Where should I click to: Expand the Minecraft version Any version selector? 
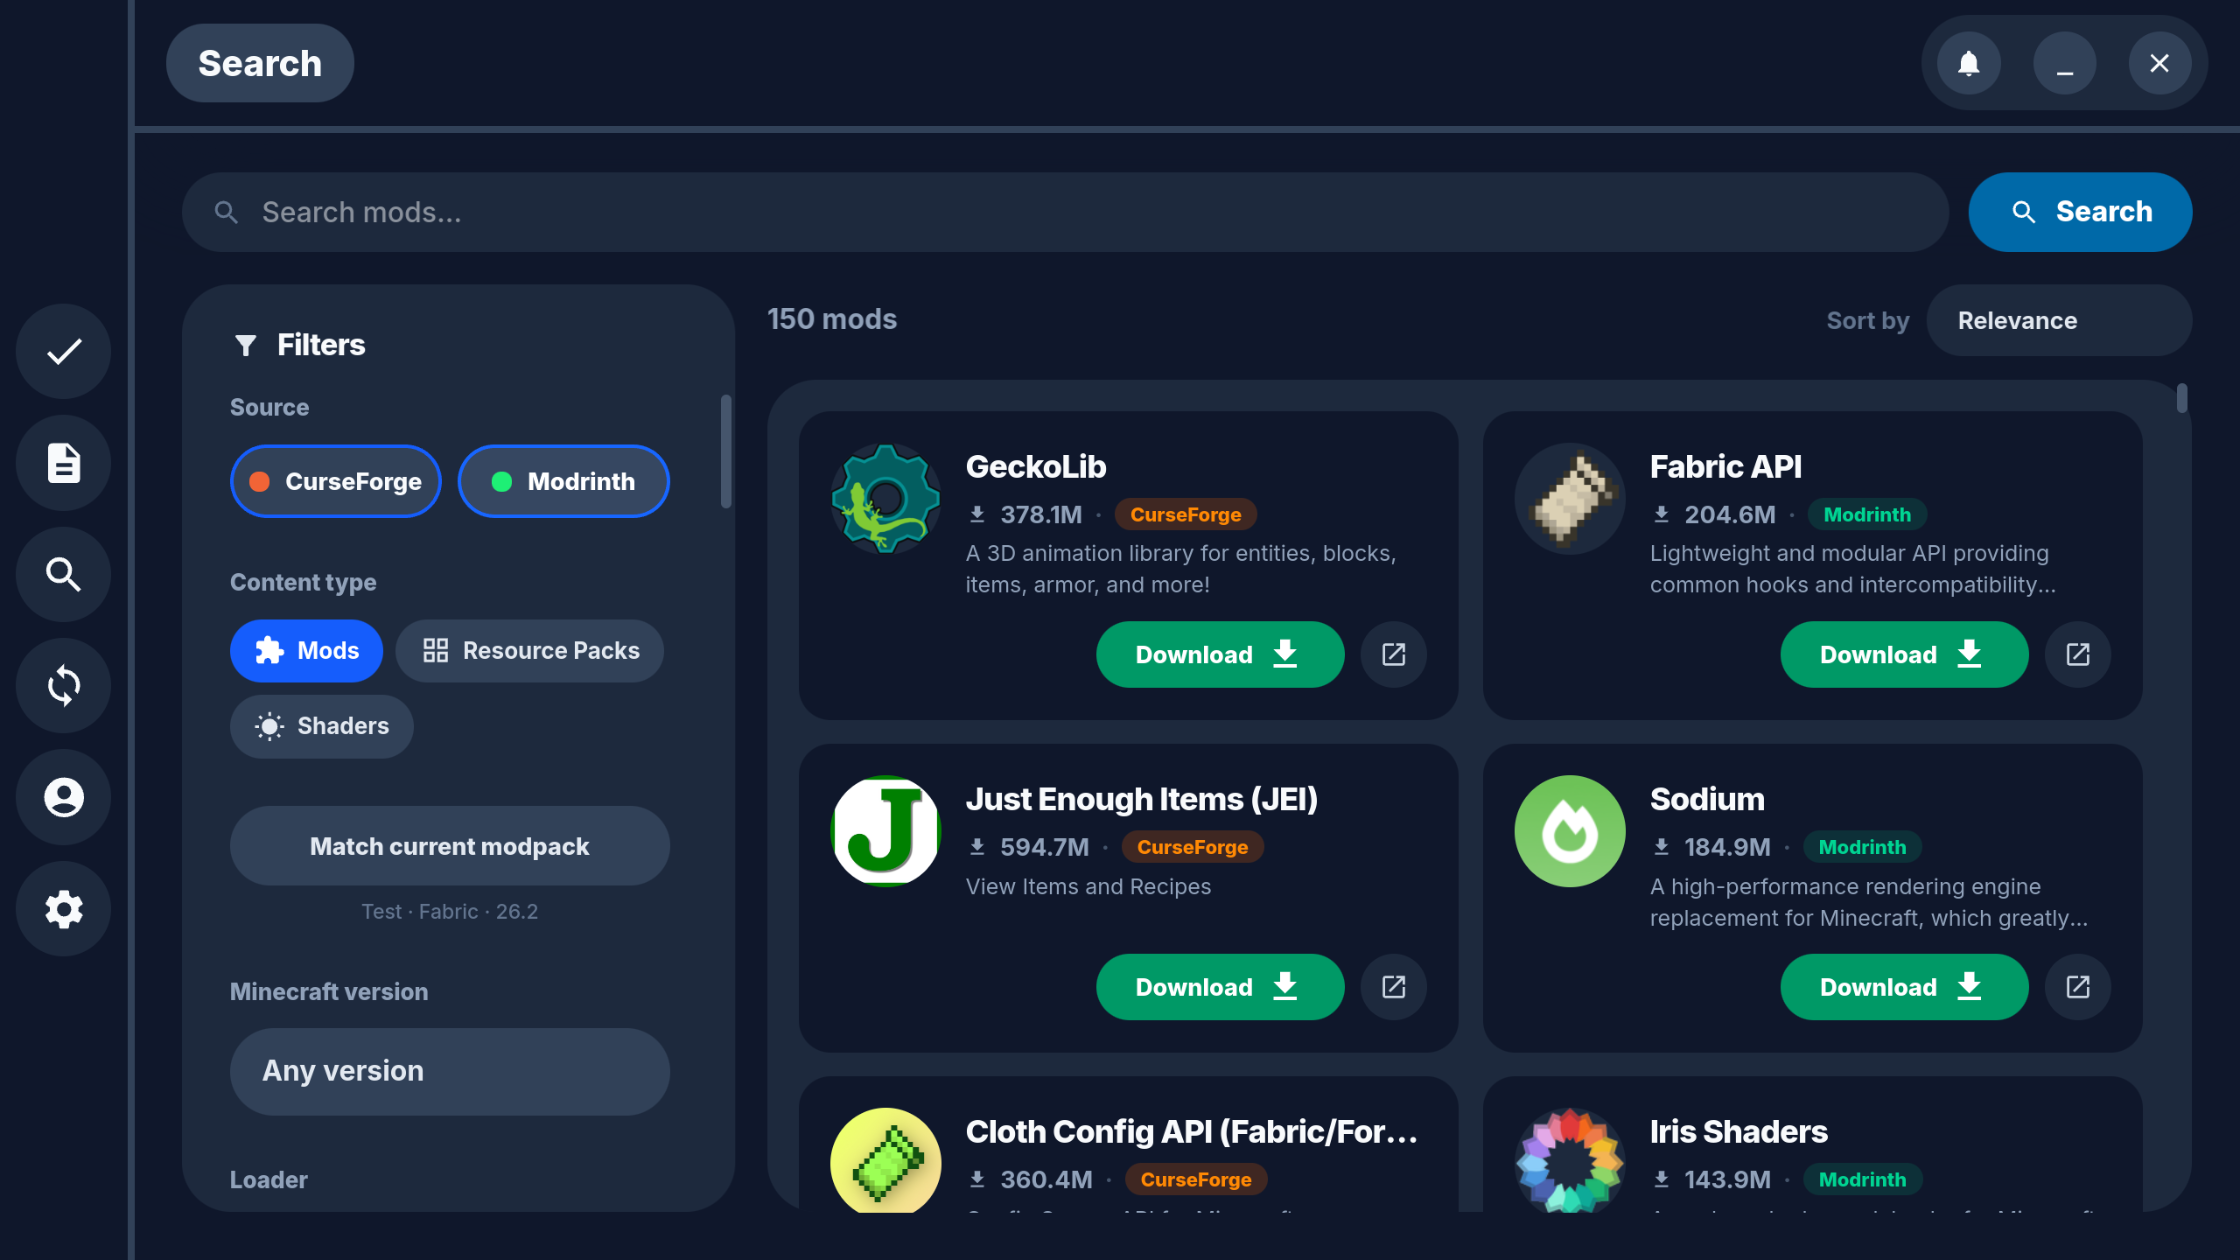(x=450, y=1071)
